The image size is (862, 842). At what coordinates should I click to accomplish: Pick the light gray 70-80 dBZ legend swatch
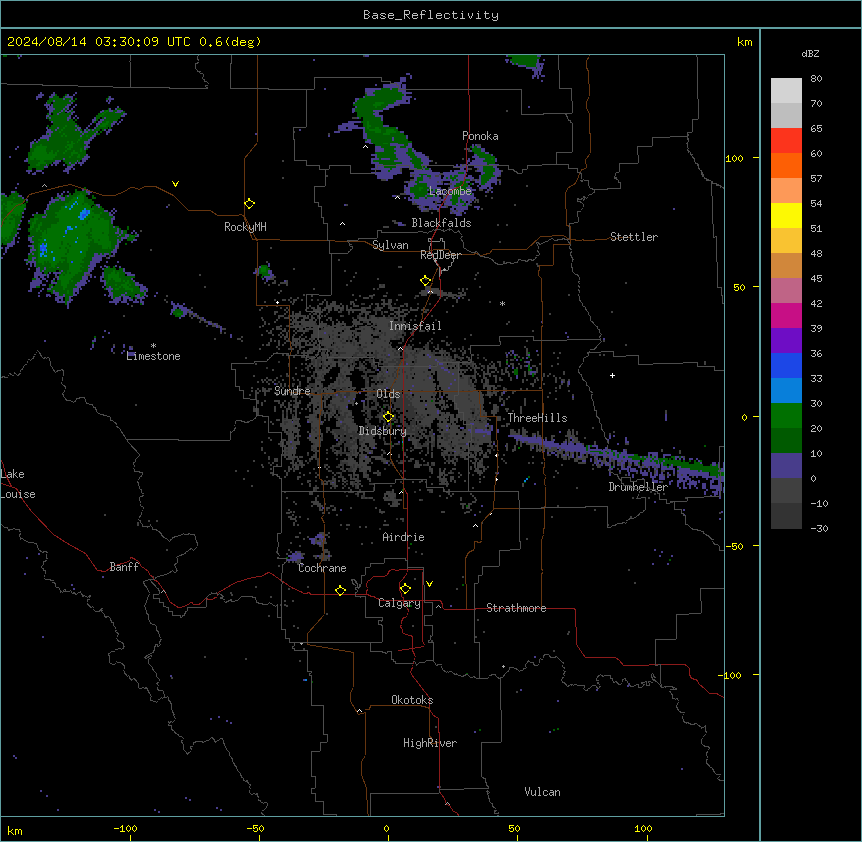(x=786, y=91)
